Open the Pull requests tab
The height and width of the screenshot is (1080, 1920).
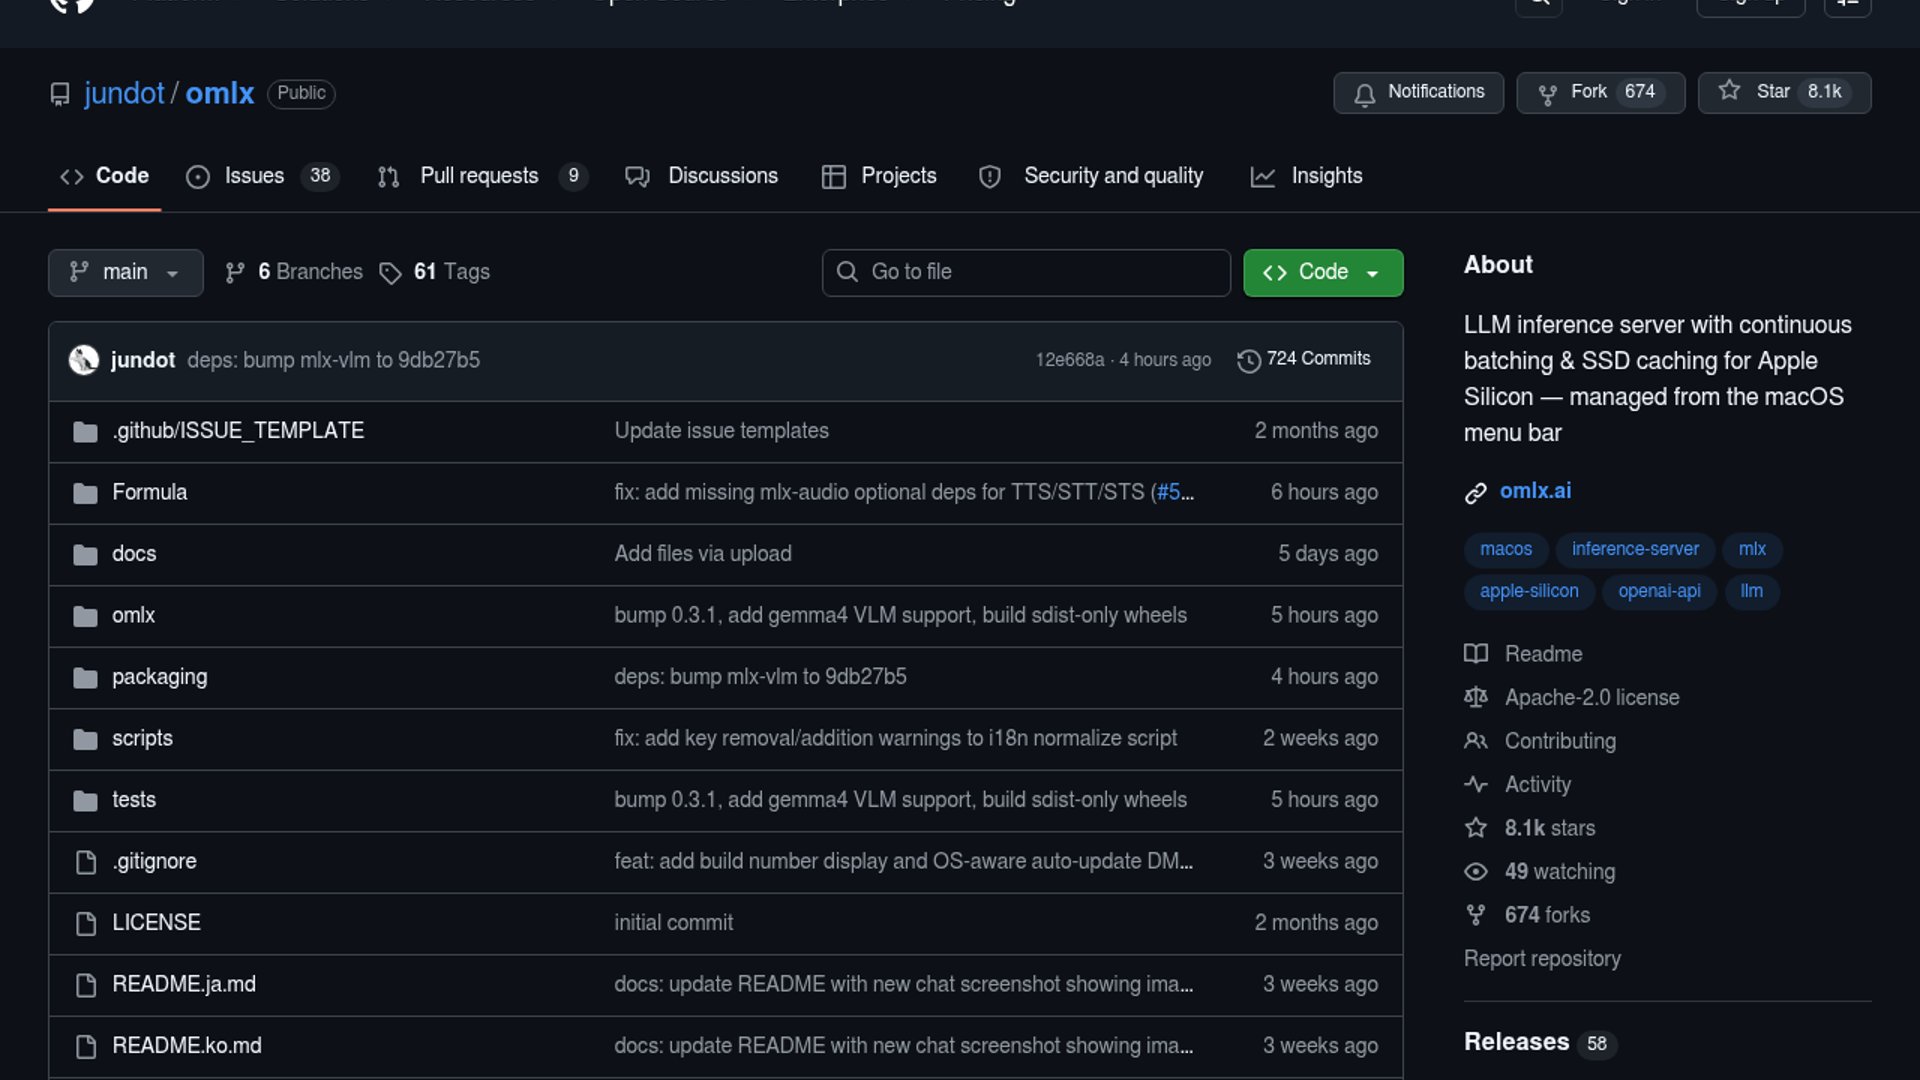[x=479, y=176]
